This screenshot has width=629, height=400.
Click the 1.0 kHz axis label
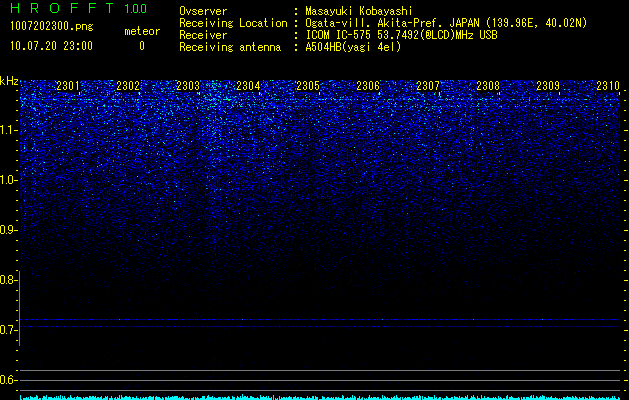8,180
